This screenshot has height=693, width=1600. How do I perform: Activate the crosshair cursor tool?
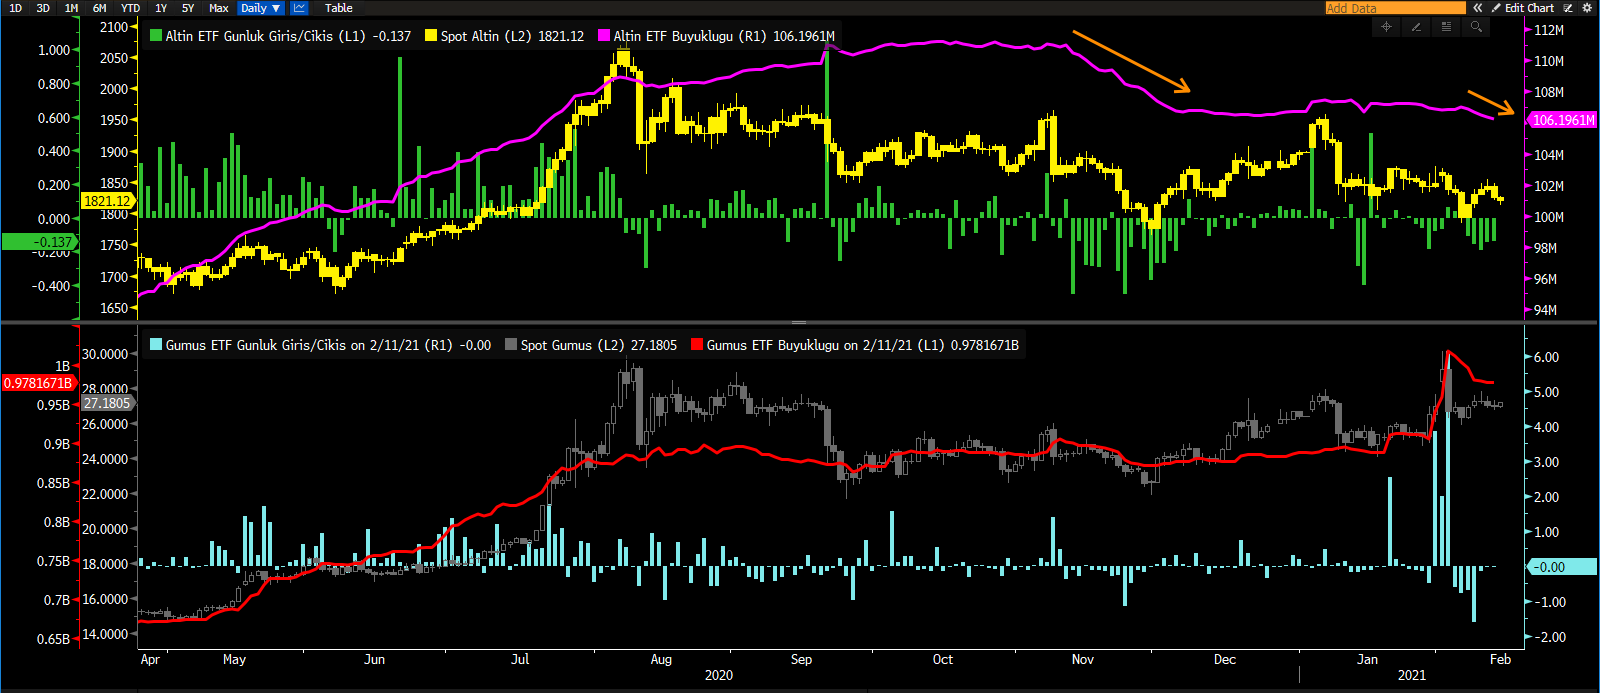tap(1386, 27)
